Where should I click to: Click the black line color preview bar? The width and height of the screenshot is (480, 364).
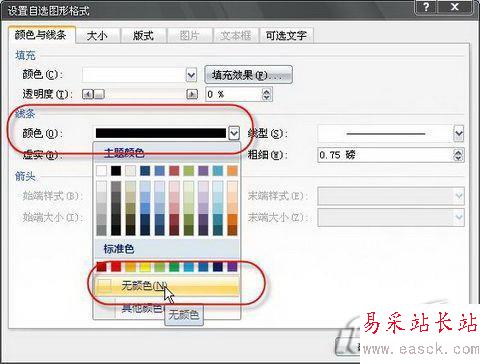pyautogui.click(x=161, y=133)
